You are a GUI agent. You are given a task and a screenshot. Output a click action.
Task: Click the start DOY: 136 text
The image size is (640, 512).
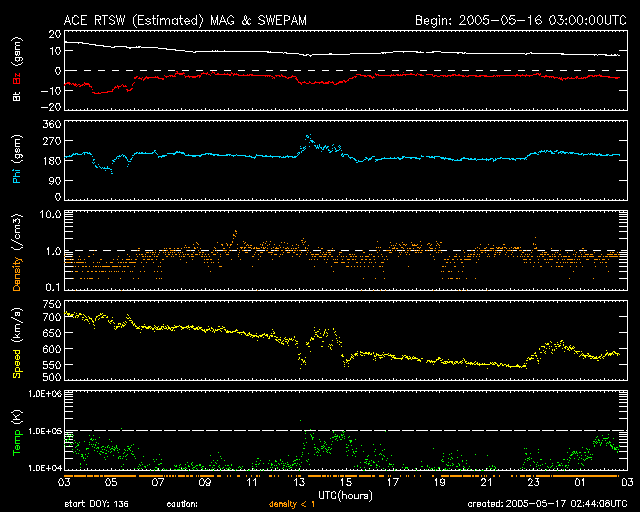pyautogui.click(x=97, y=504)
